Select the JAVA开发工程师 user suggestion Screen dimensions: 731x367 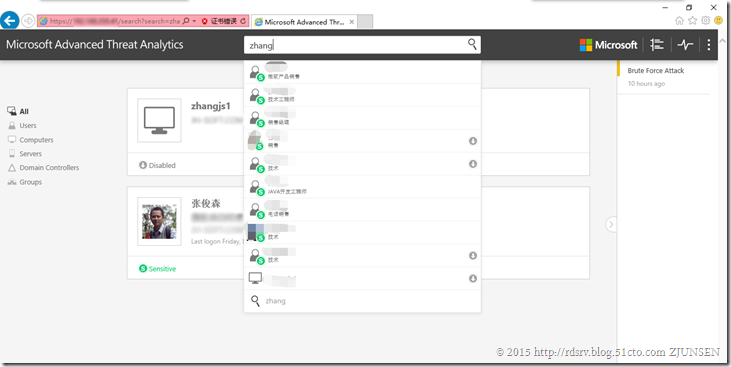[x=362, y=187]
